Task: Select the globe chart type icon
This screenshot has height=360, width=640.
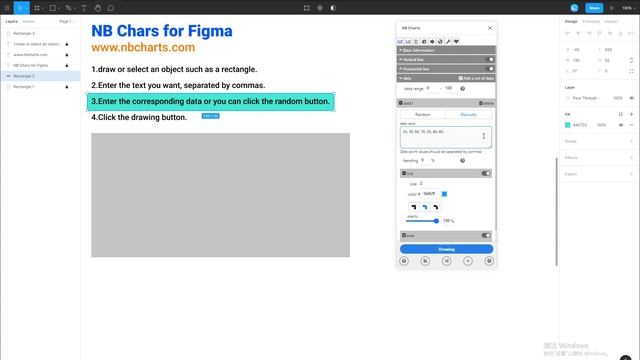Action: click(x=440, y=42)
